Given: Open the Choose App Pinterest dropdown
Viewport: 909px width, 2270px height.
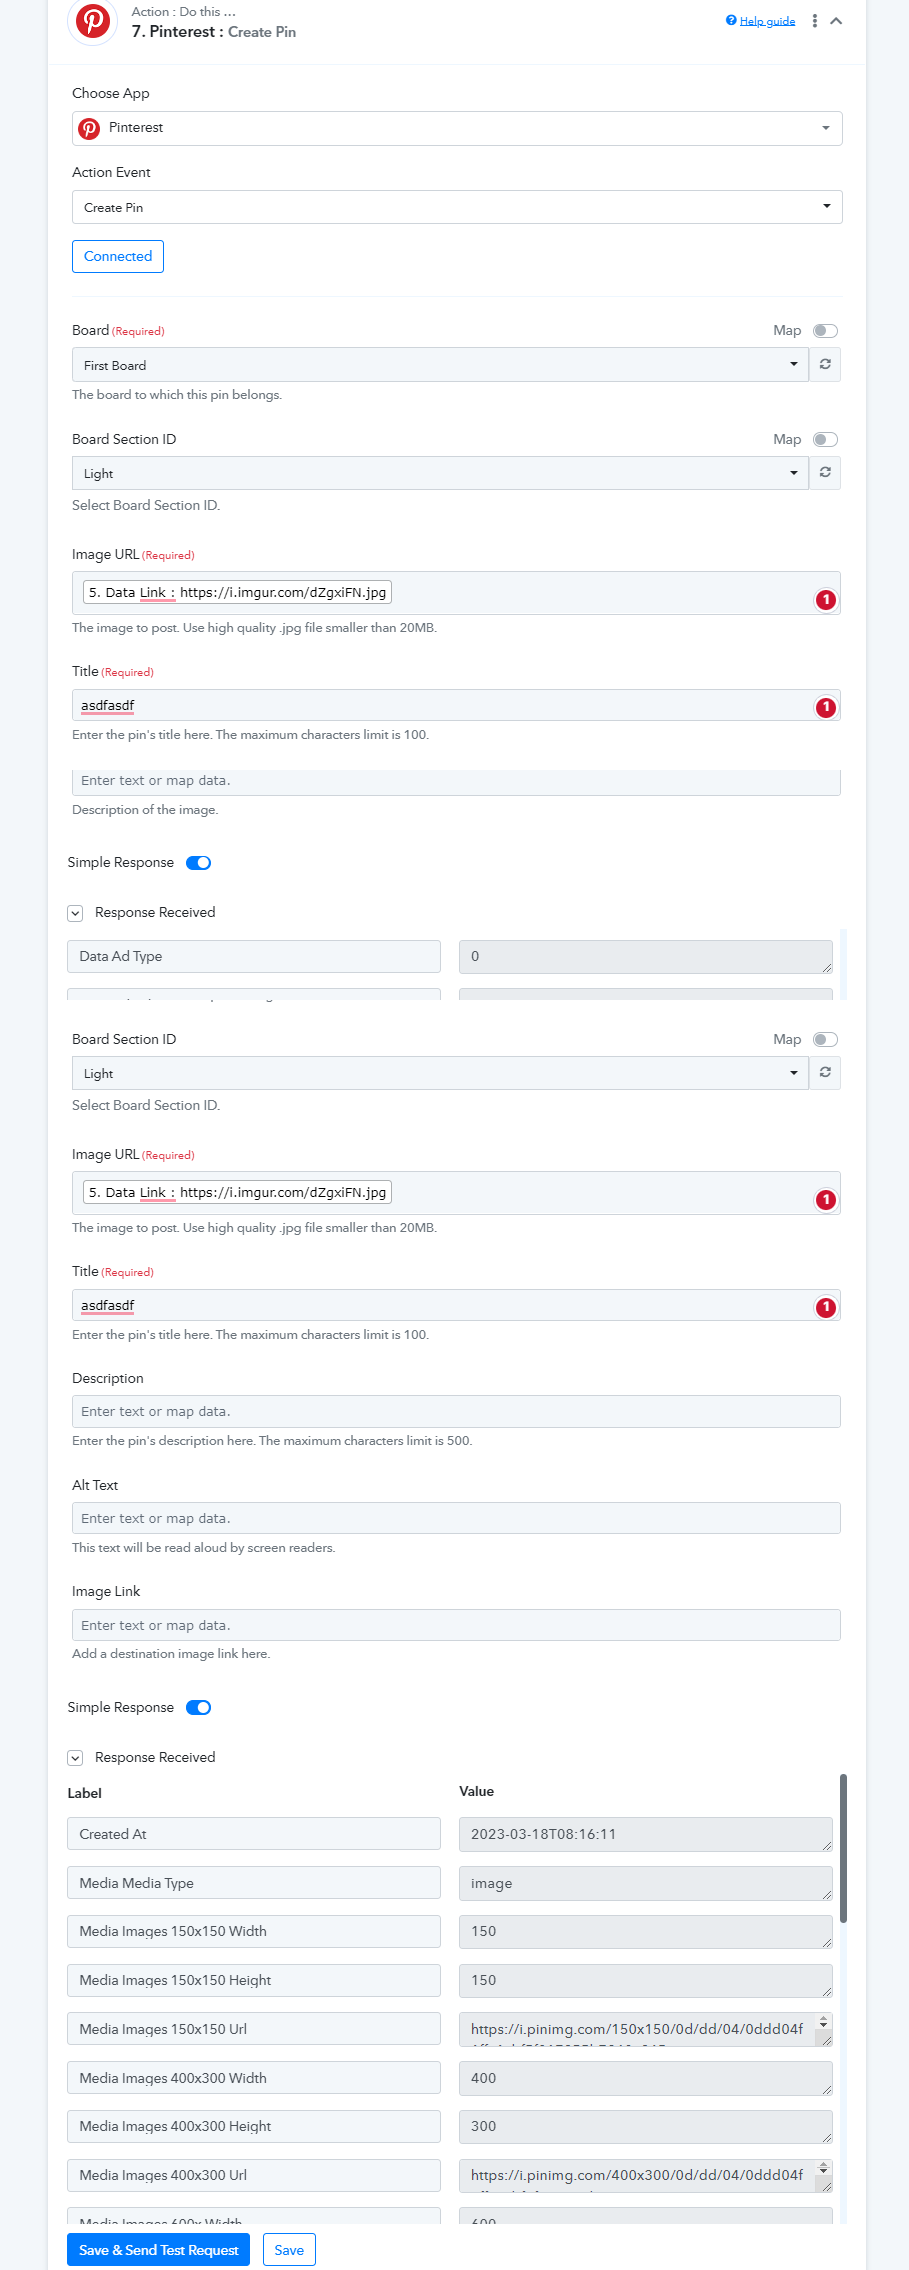Looking at the screenshot, I should [456, 128].
